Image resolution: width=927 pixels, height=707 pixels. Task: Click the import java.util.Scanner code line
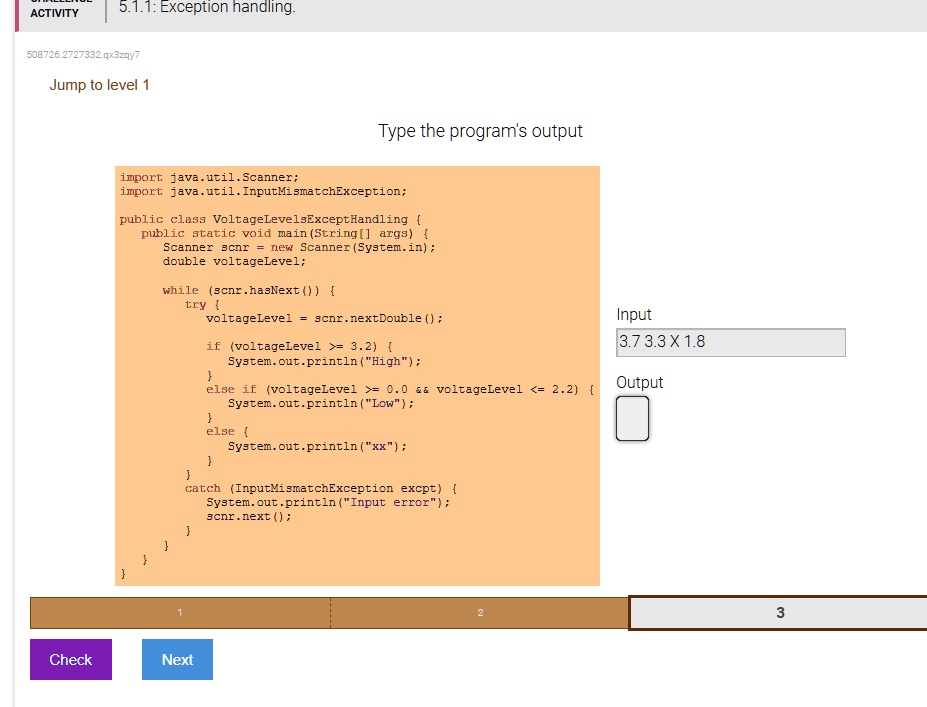pos(209,176)
